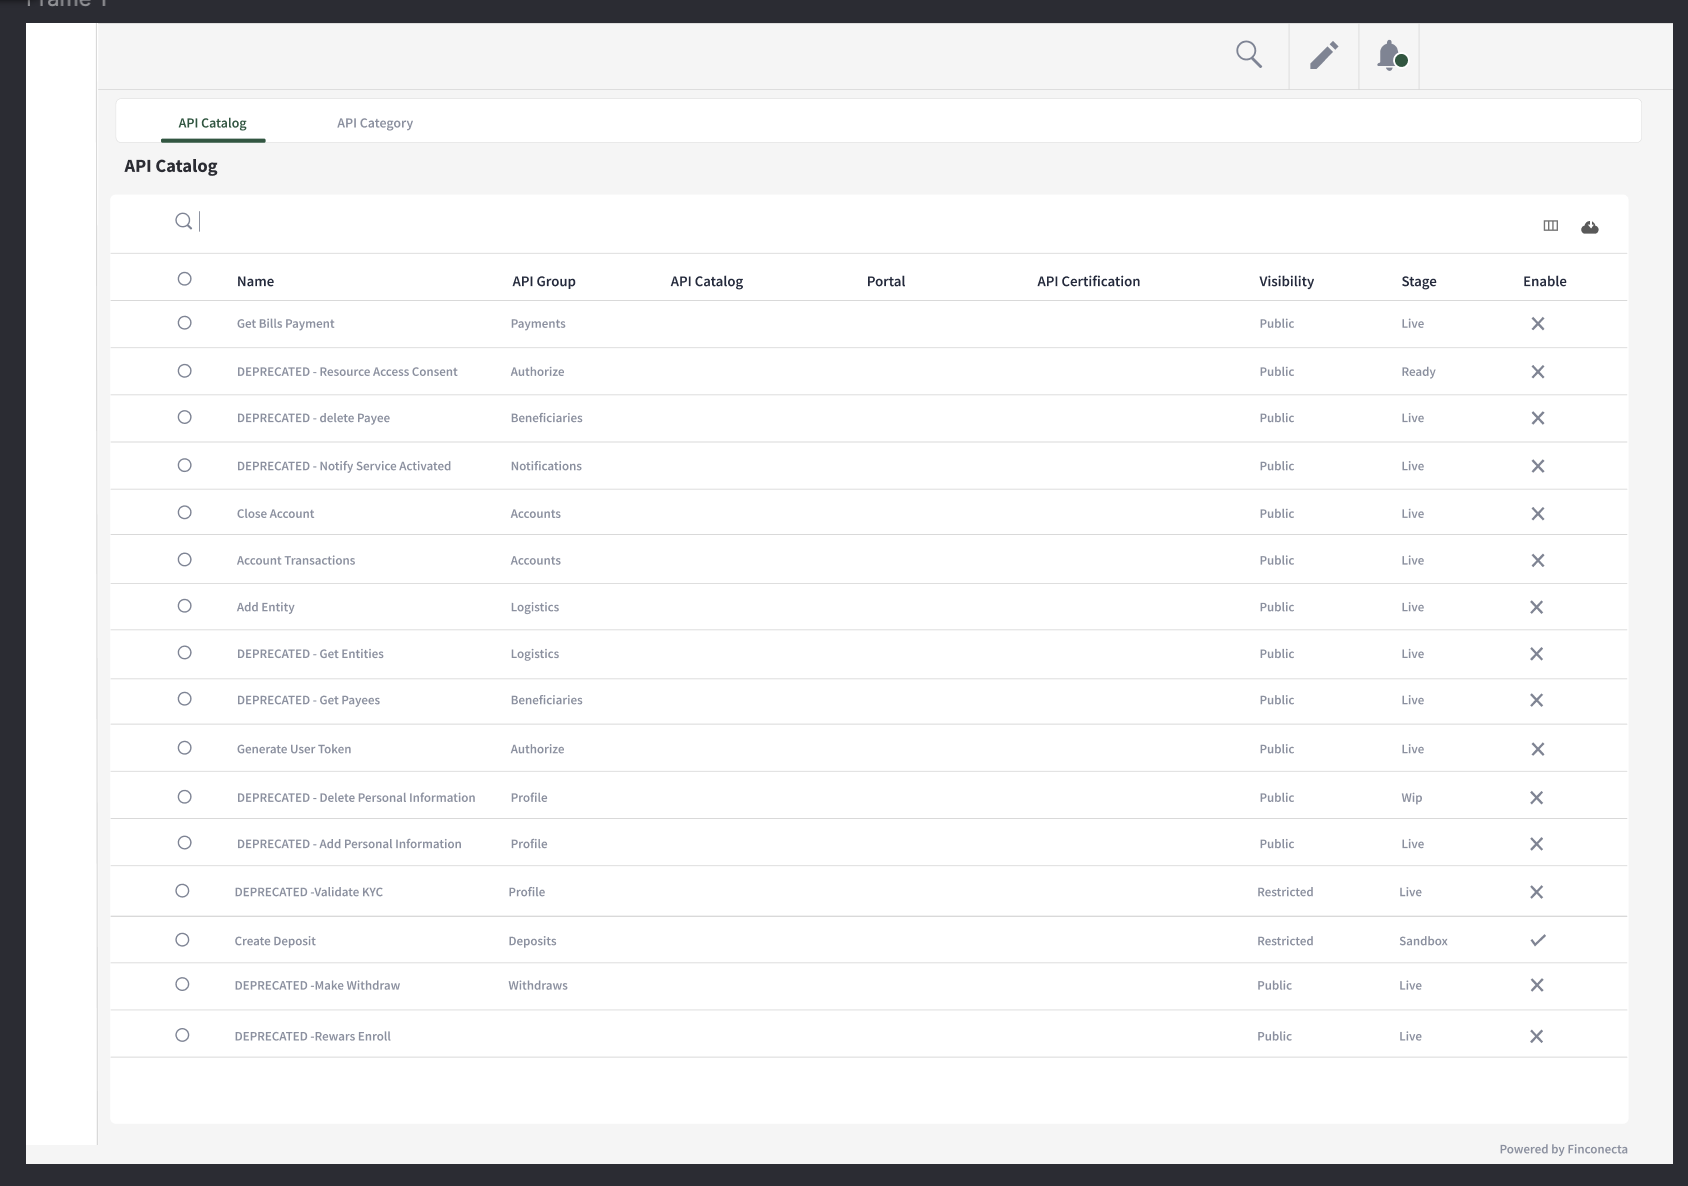This screenshot has width=1688, height=1186.
Task: Click the table search magnifier icon
Action: [184, 221]
